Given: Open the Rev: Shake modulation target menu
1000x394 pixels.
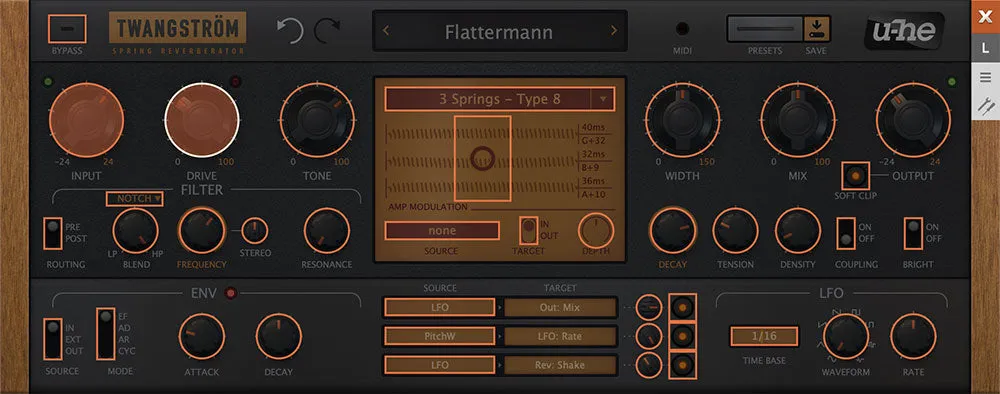Looking at the screenshot, I should coord(561,365).
